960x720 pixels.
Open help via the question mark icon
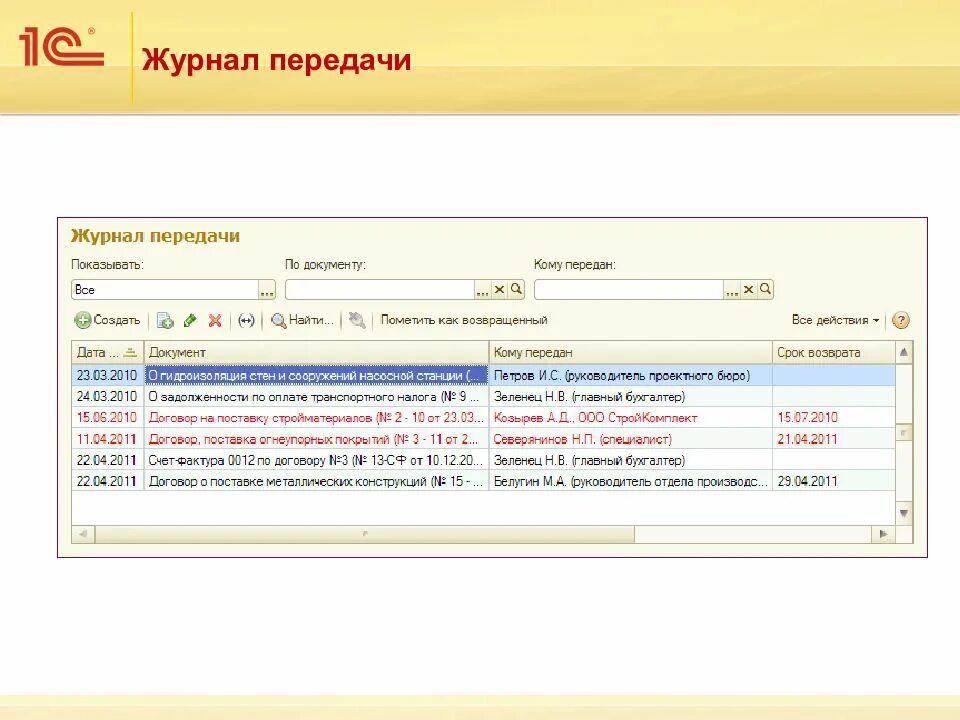(x=899, y=320)
